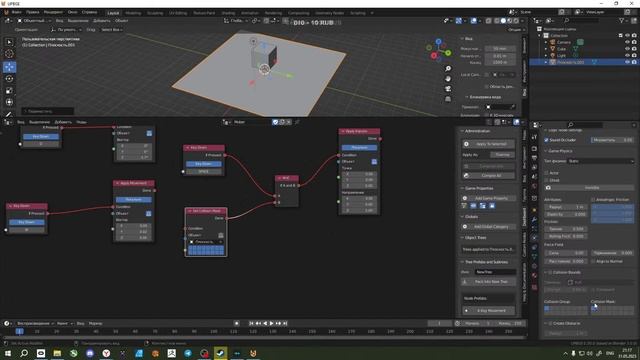The height and width of the screenshot is (360, 640).
Task: Play animation in timeline
Action: (x=272, y=323)
